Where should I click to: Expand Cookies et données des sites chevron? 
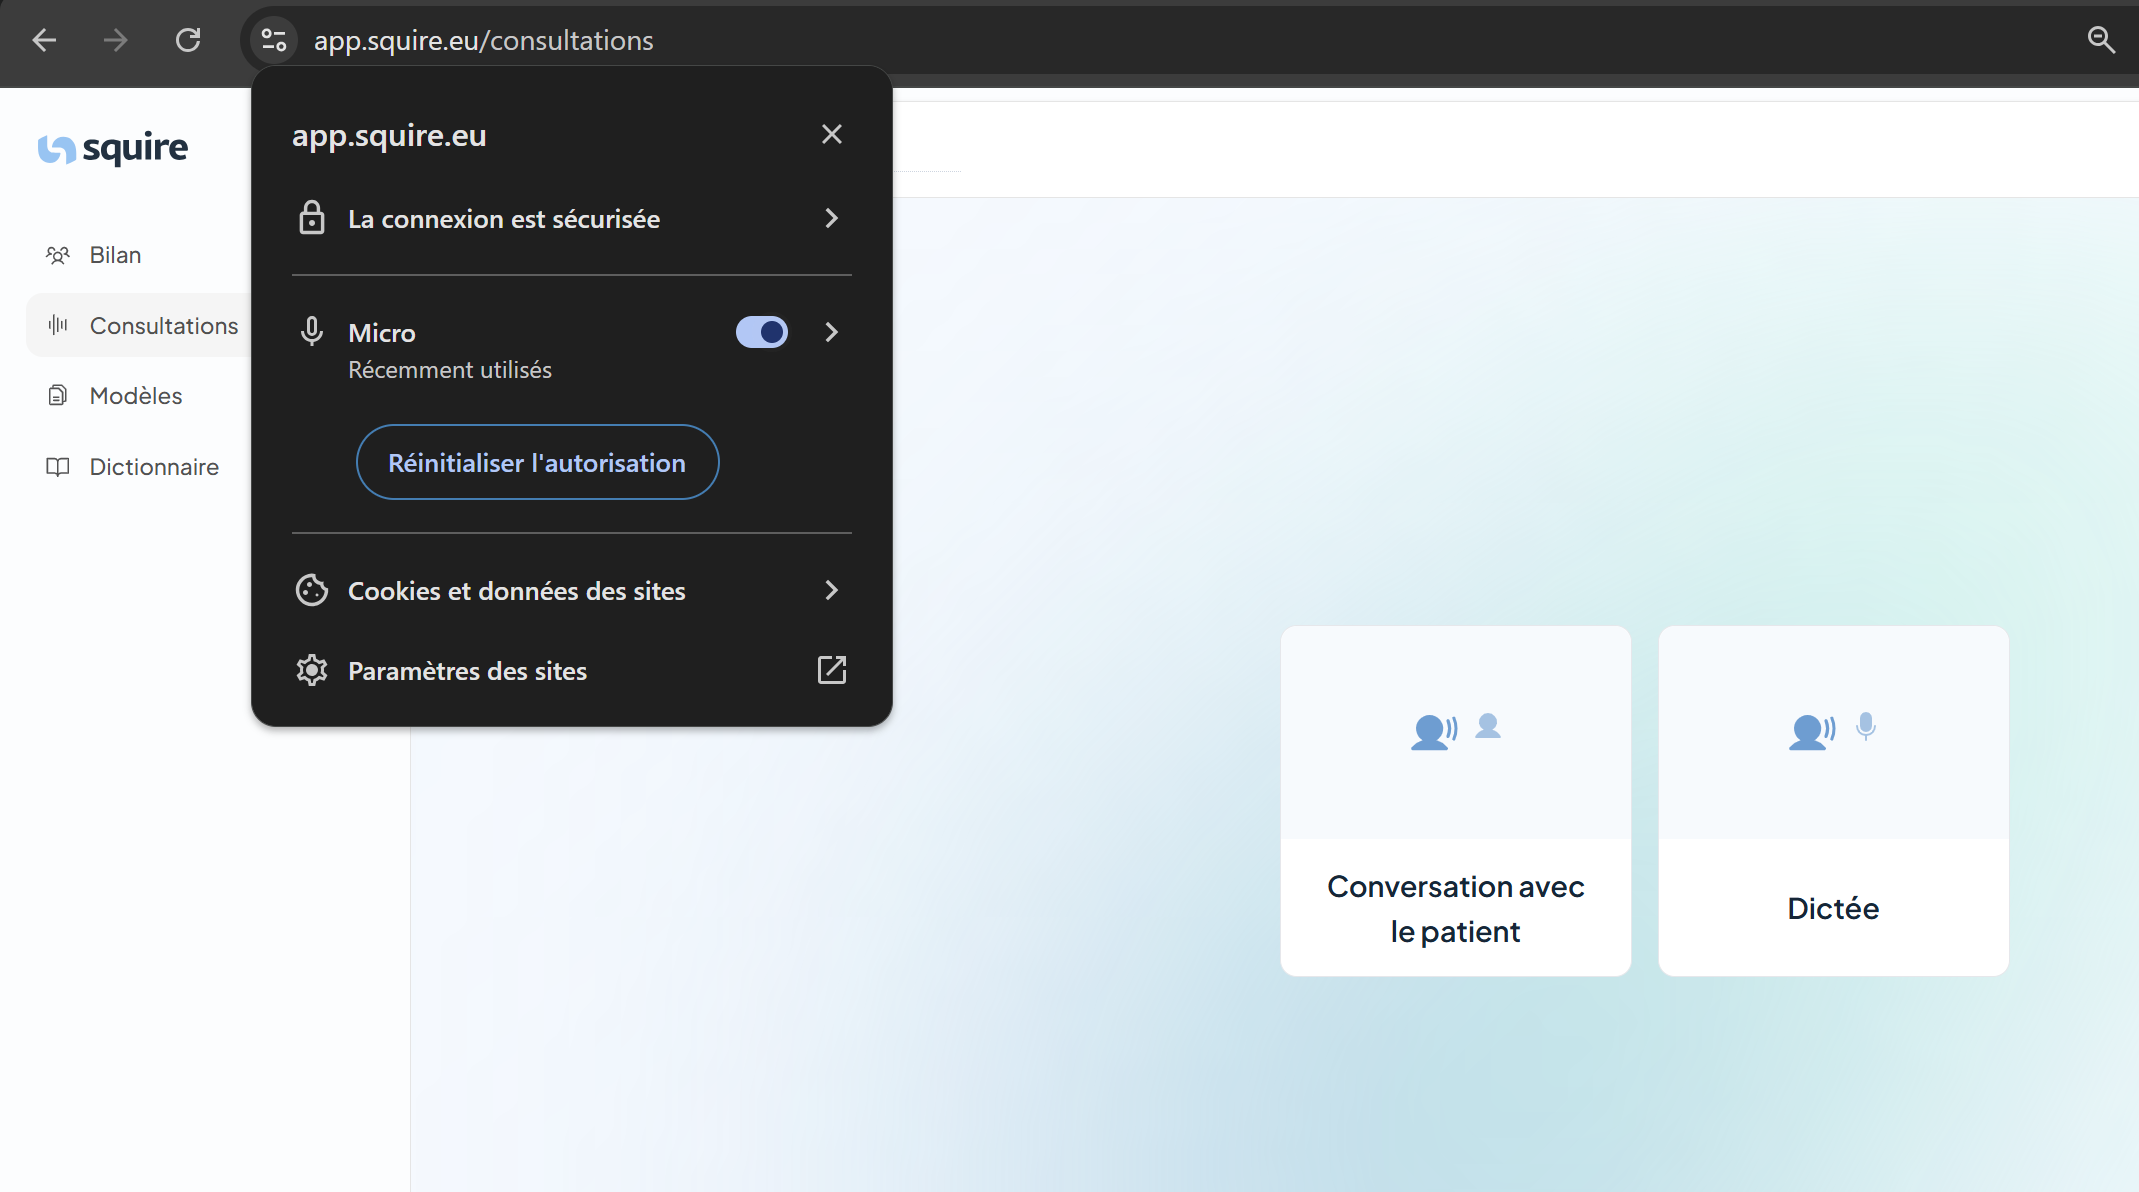831,590
